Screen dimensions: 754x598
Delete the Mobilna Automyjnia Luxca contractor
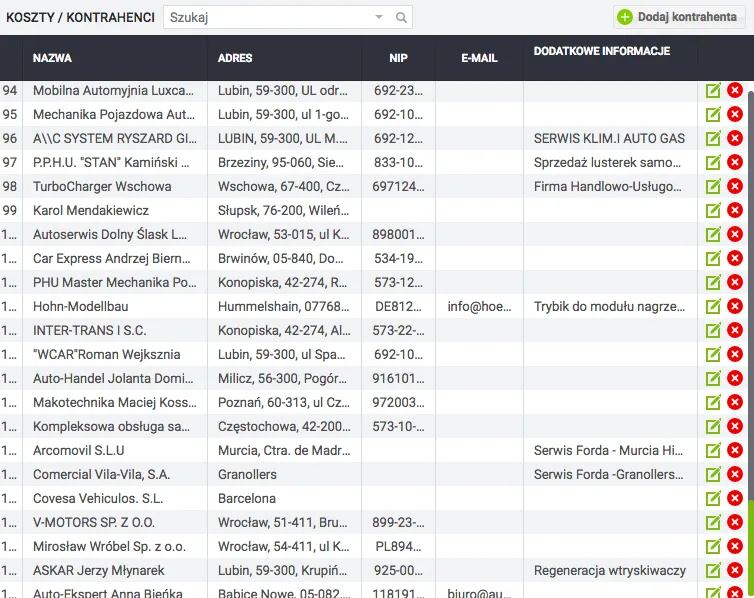pos(735,90)
